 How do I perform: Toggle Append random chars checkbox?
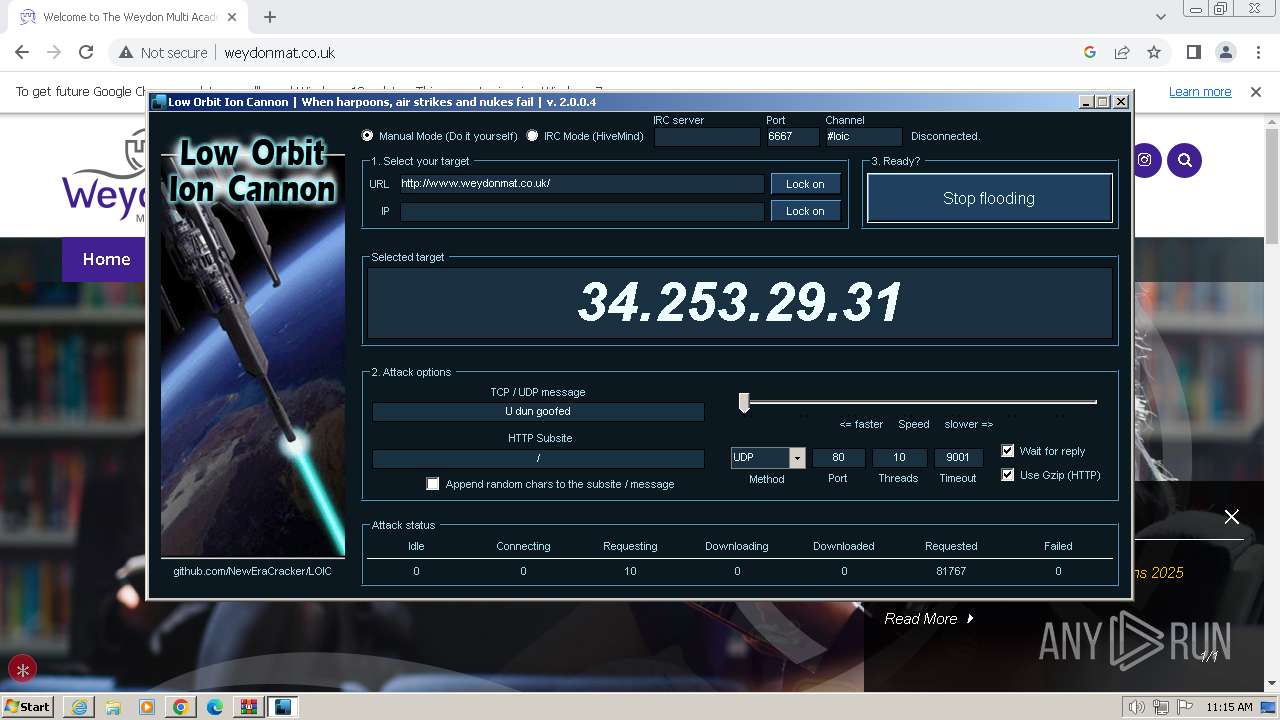(433, 484)
